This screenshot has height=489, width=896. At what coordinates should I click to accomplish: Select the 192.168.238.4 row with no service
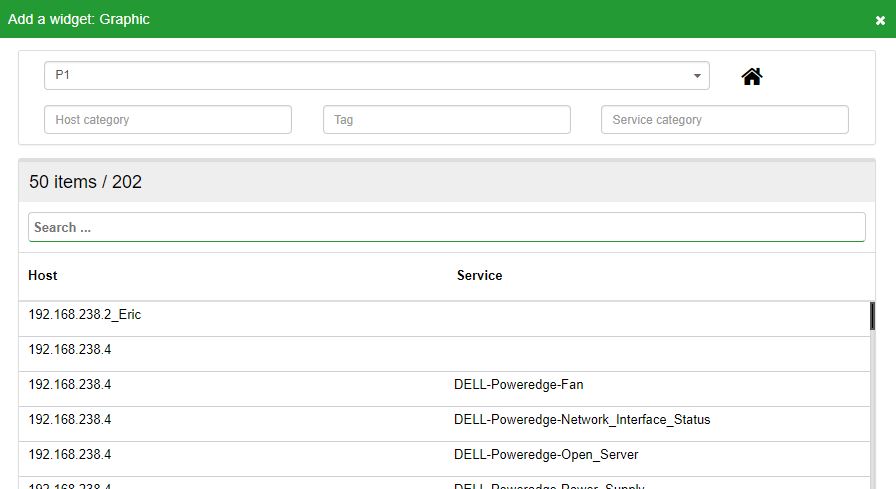(444, 354)
